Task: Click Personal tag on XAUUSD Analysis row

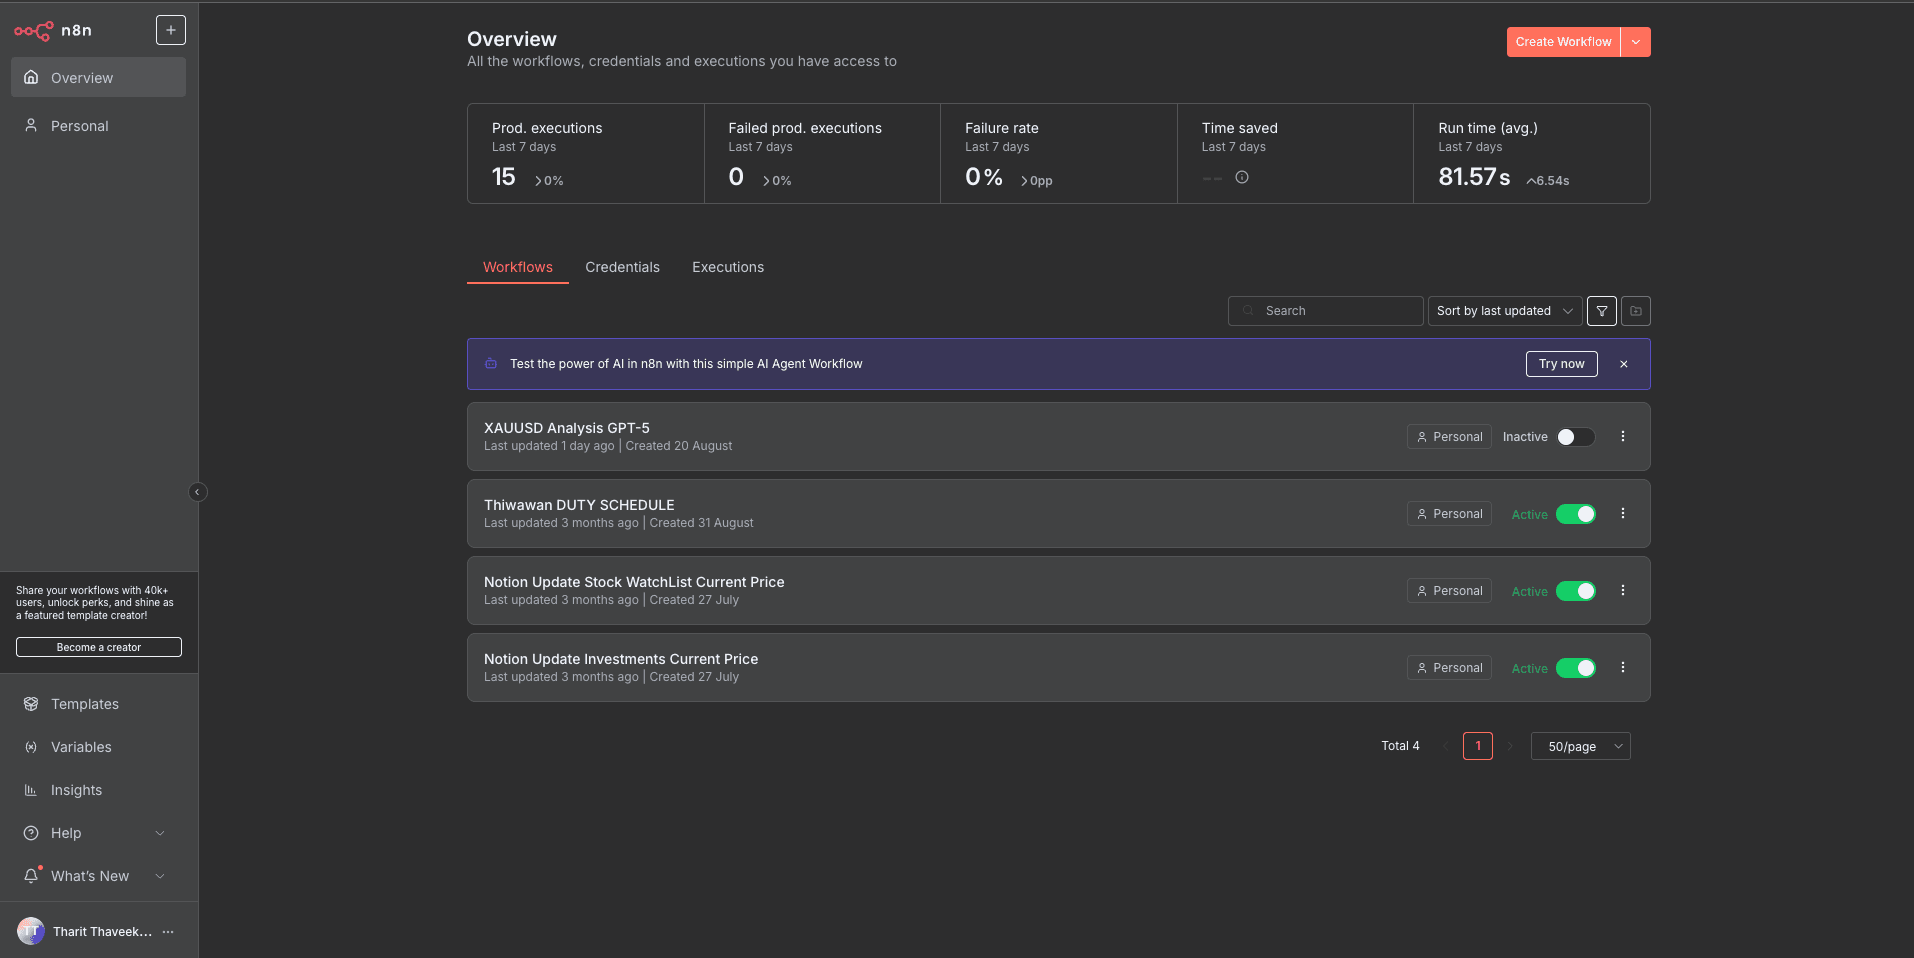Action: (x=1449, y=437)
